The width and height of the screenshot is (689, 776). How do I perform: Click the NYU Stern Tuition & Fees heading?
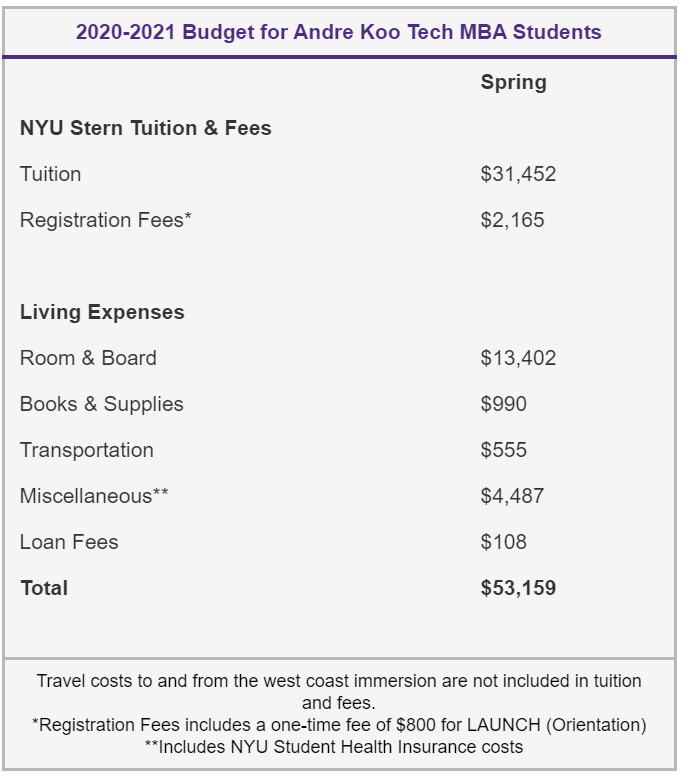click(146, 128)
